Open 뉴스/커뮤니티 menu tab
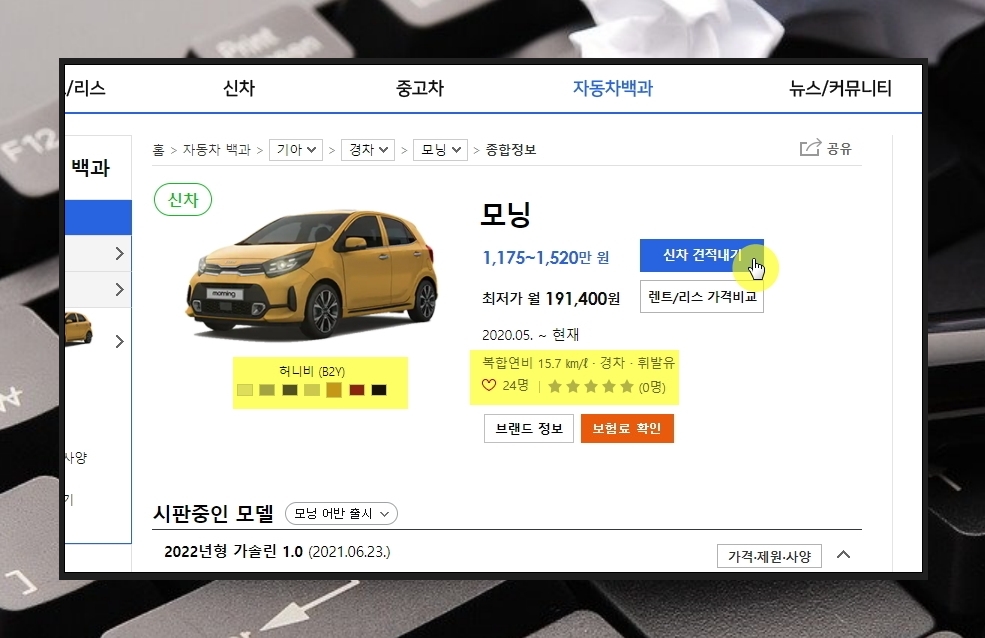The height and width of the screenshot is (638, 985). [840, 88]
